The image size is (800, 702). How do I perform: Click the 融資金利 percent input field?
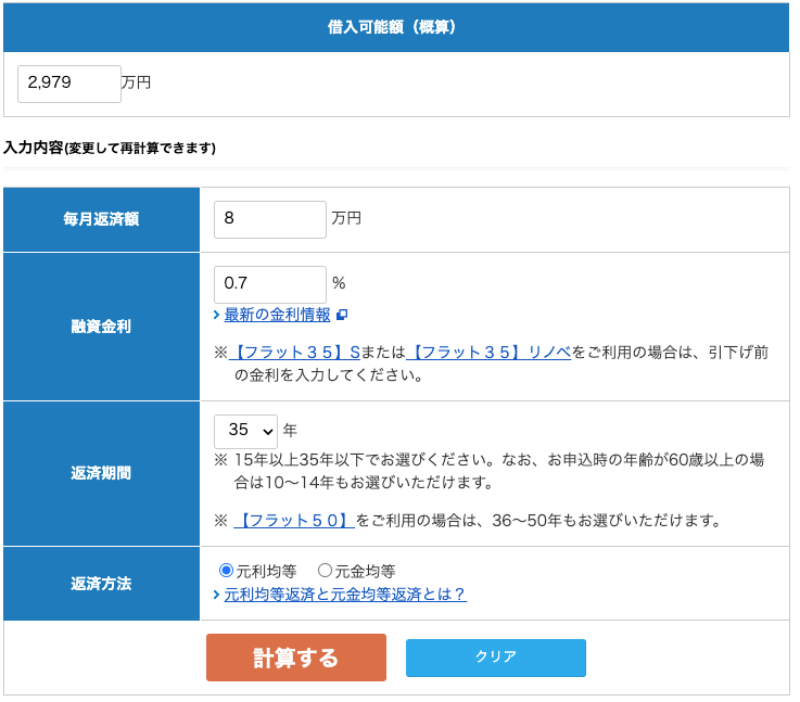270,284
